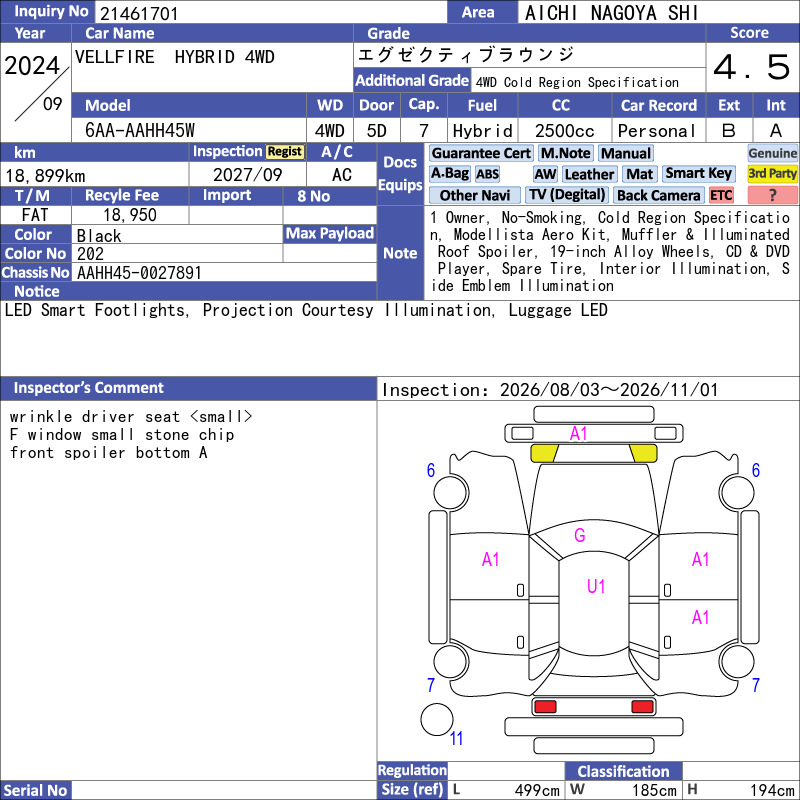This screenshot has width=800, height=800.
Task: Click the transmission value FAT
Action: click(x=35, y=215)
